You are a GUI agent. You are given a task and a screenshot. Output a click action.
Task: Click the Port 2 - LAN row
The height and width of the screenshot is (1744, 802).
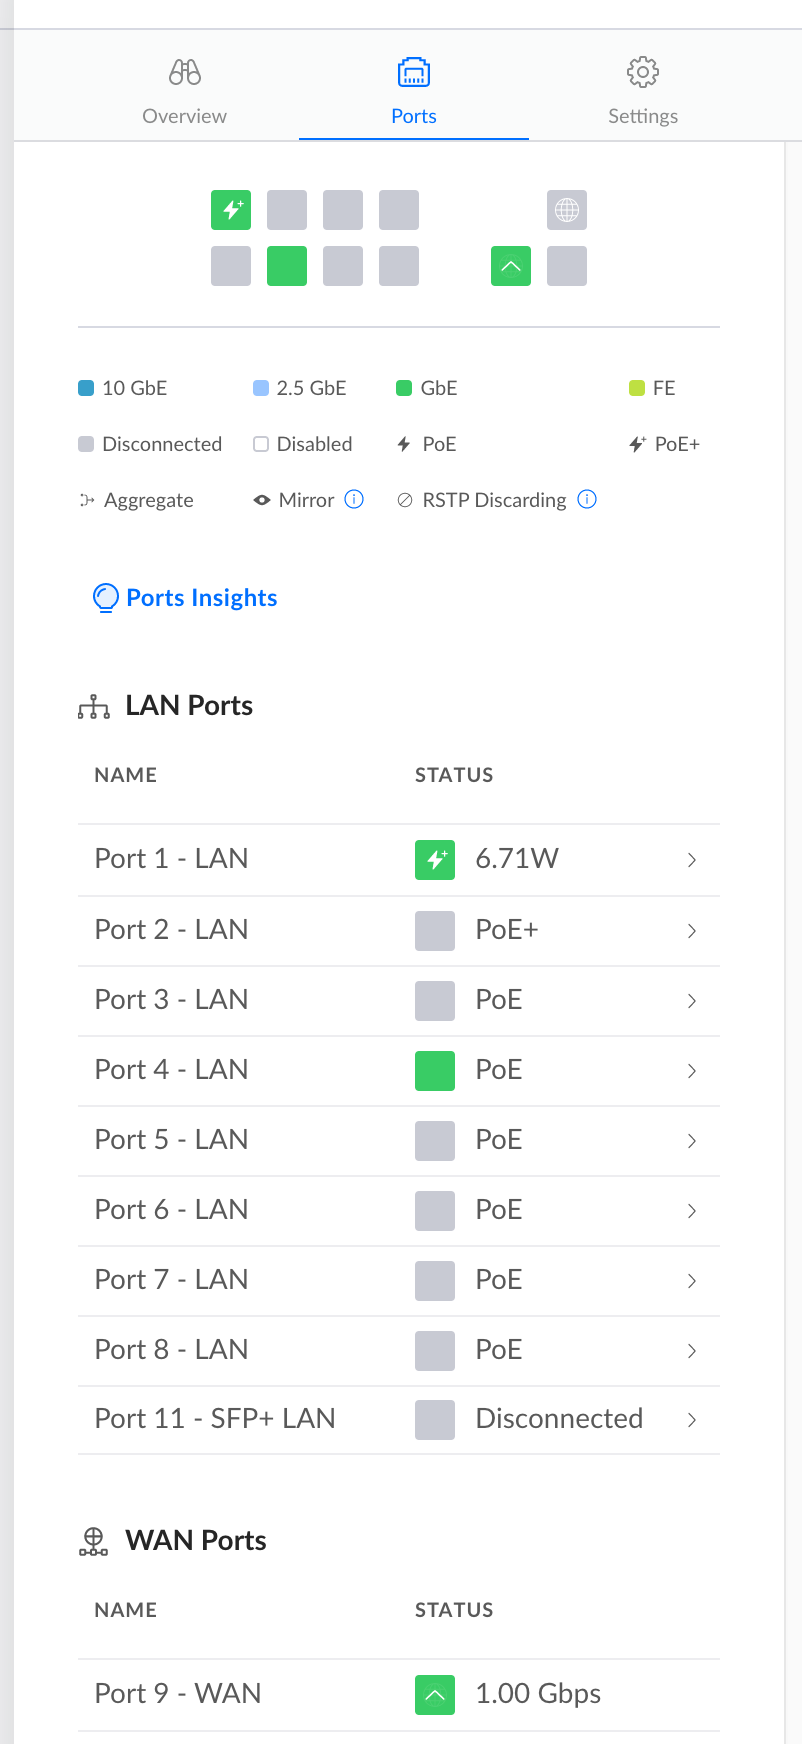[171, 930]
